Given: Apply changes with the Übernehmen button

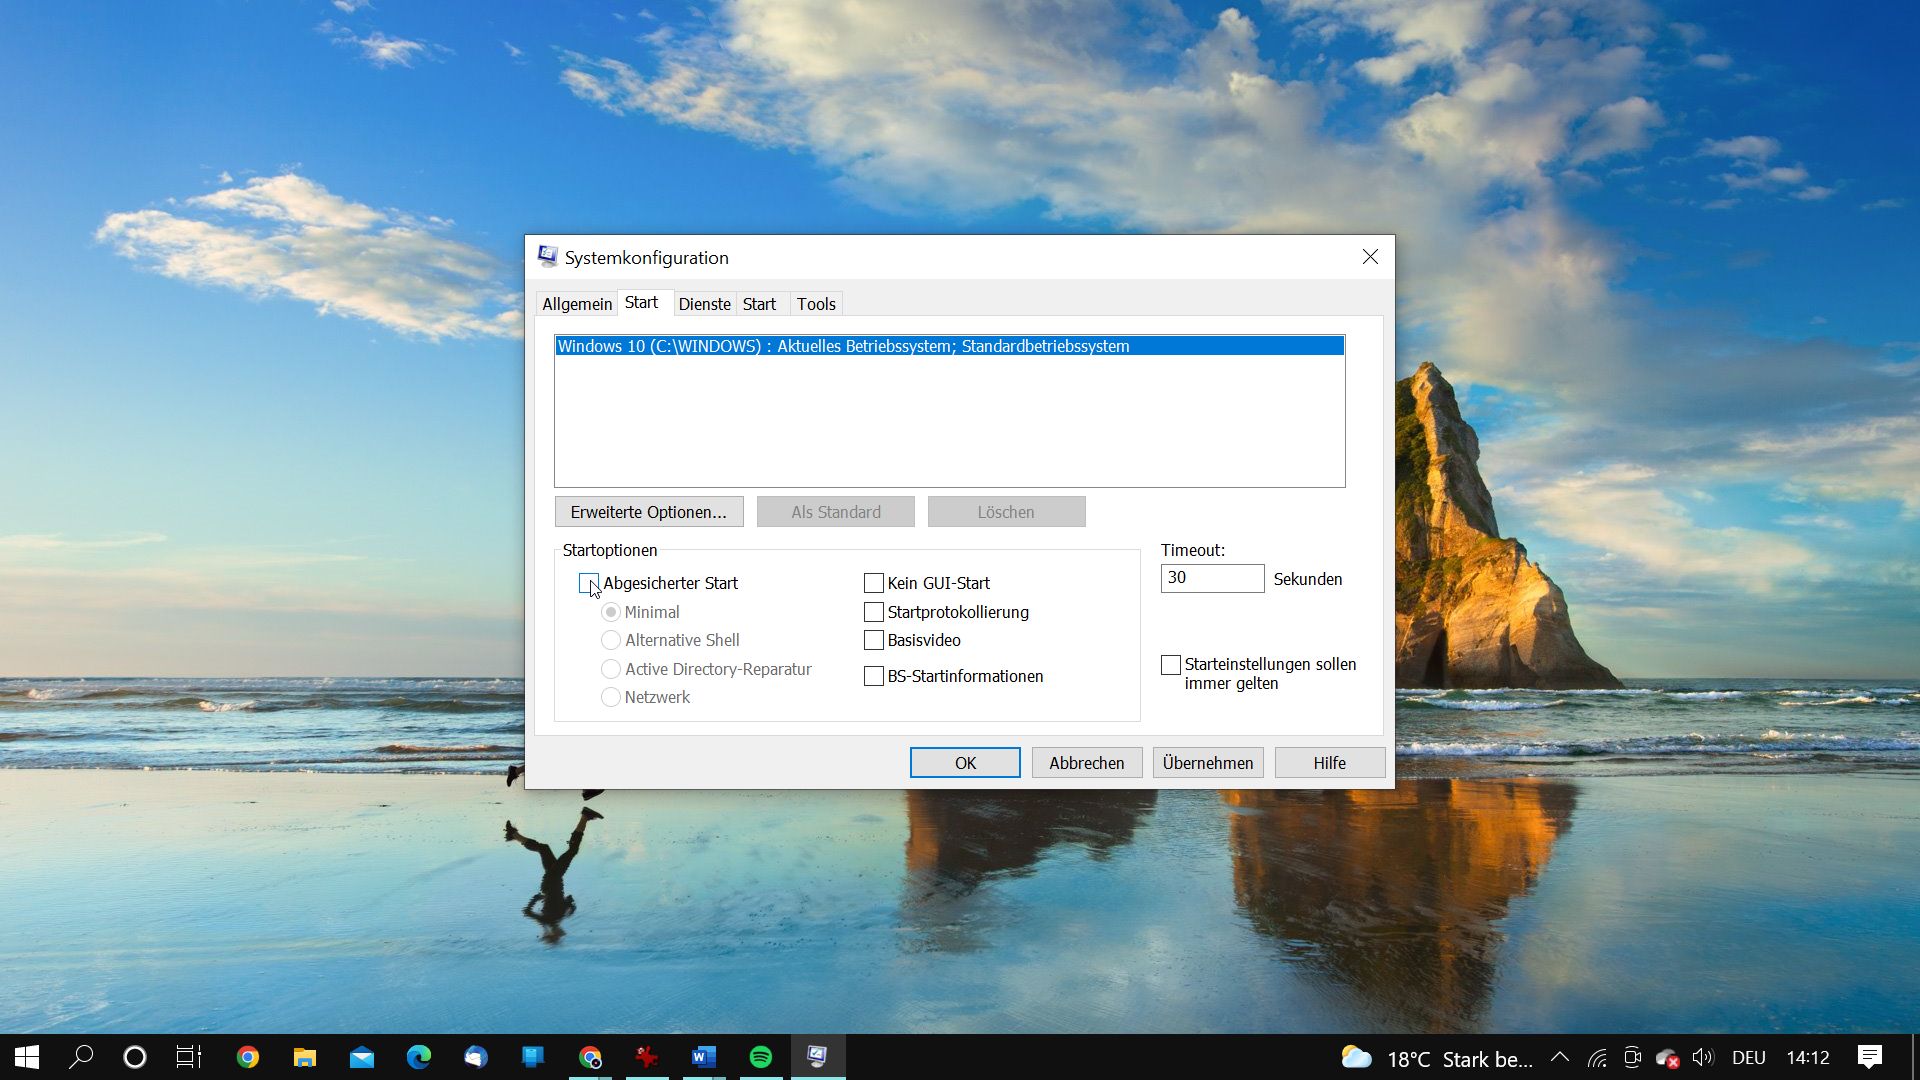Looking at the screenshot, I should pos(1207,762).
